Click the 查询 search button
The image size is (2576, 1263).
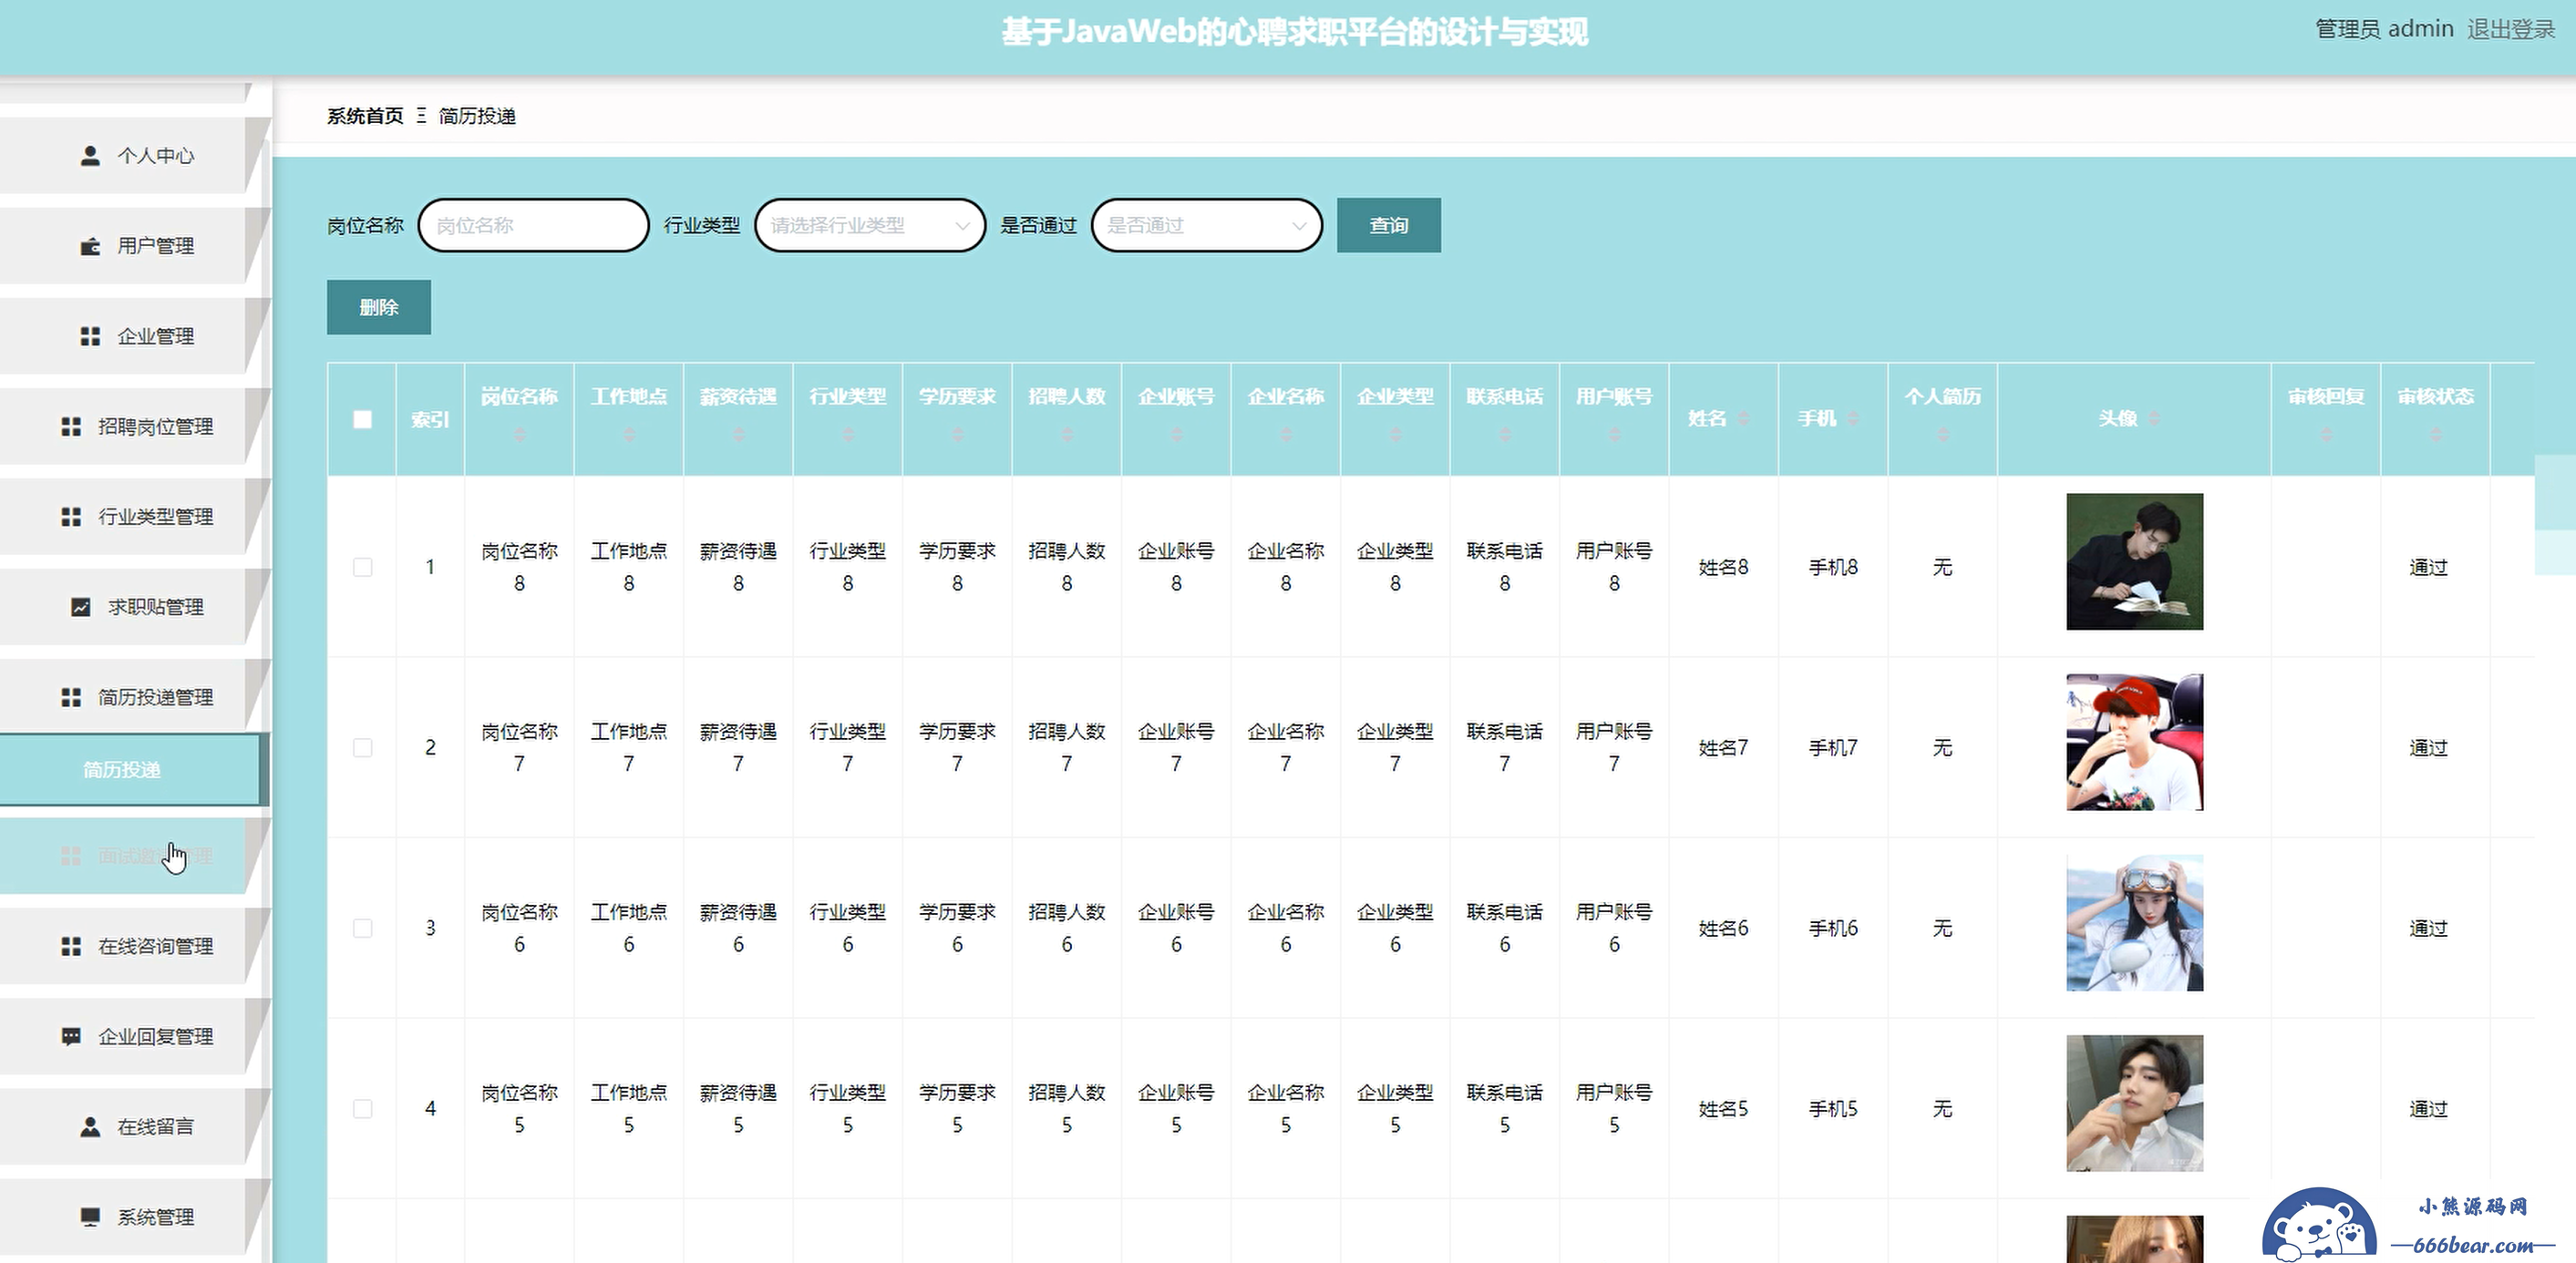click(1388, 225)
